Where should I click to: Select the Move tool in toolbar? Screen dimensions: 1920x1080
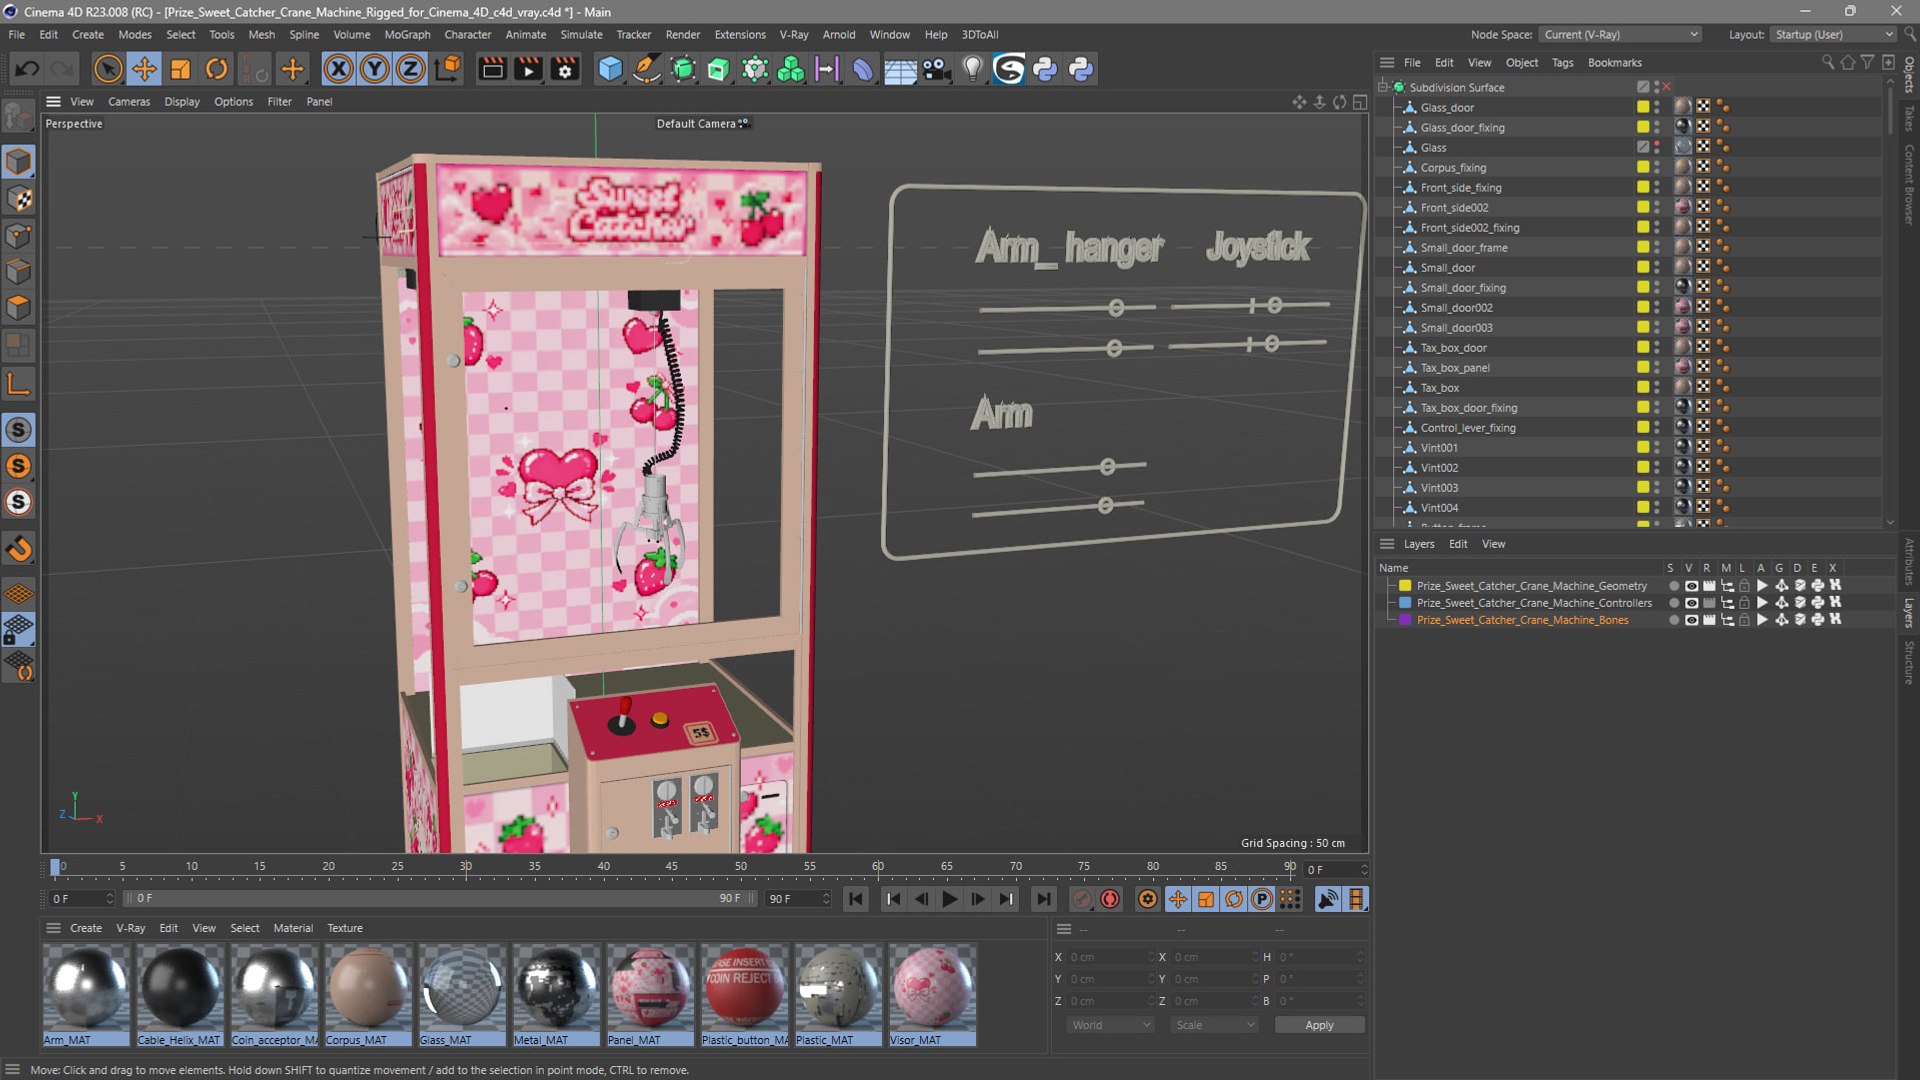coord(144,69)
